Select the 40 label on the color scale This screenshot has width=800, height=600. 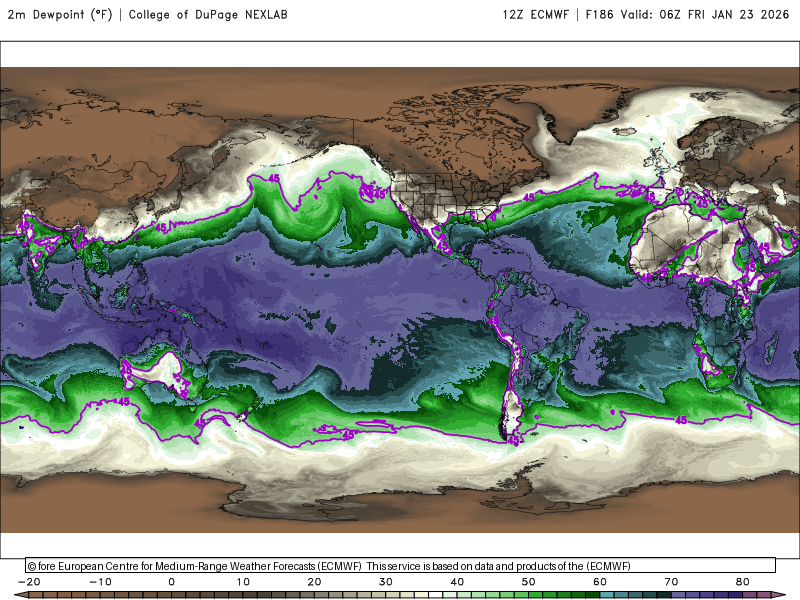(x=457, y=582)
